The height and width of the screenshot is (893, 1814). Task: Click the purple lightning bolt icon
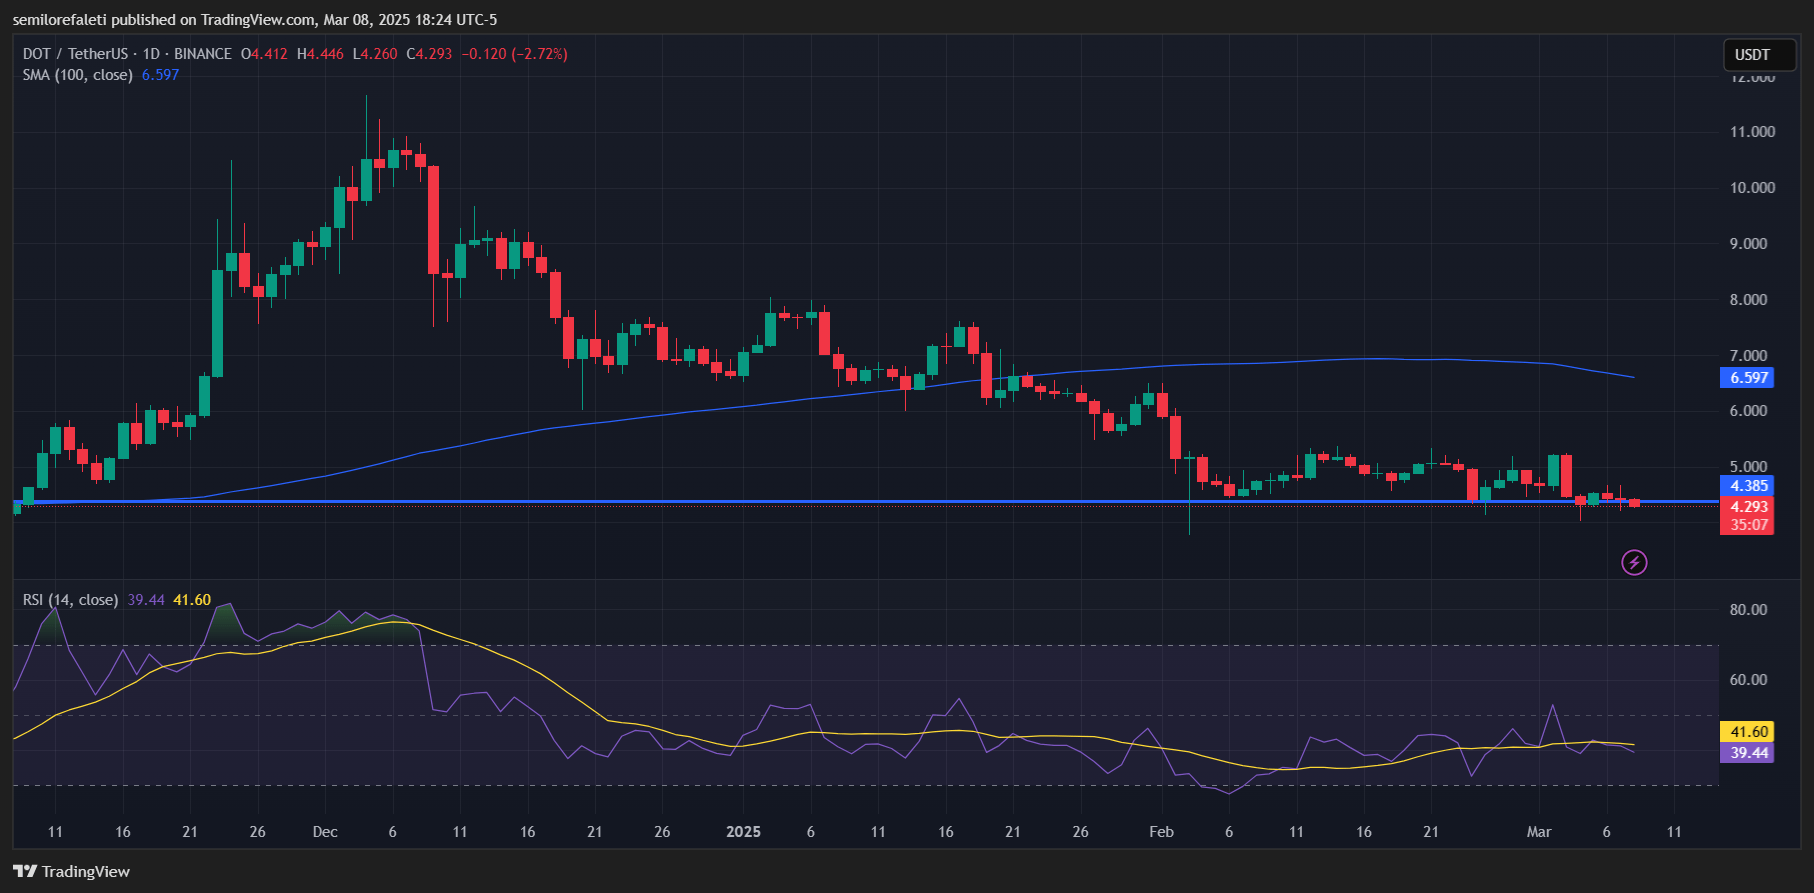pyautogui.click(x=1634, y=563)
